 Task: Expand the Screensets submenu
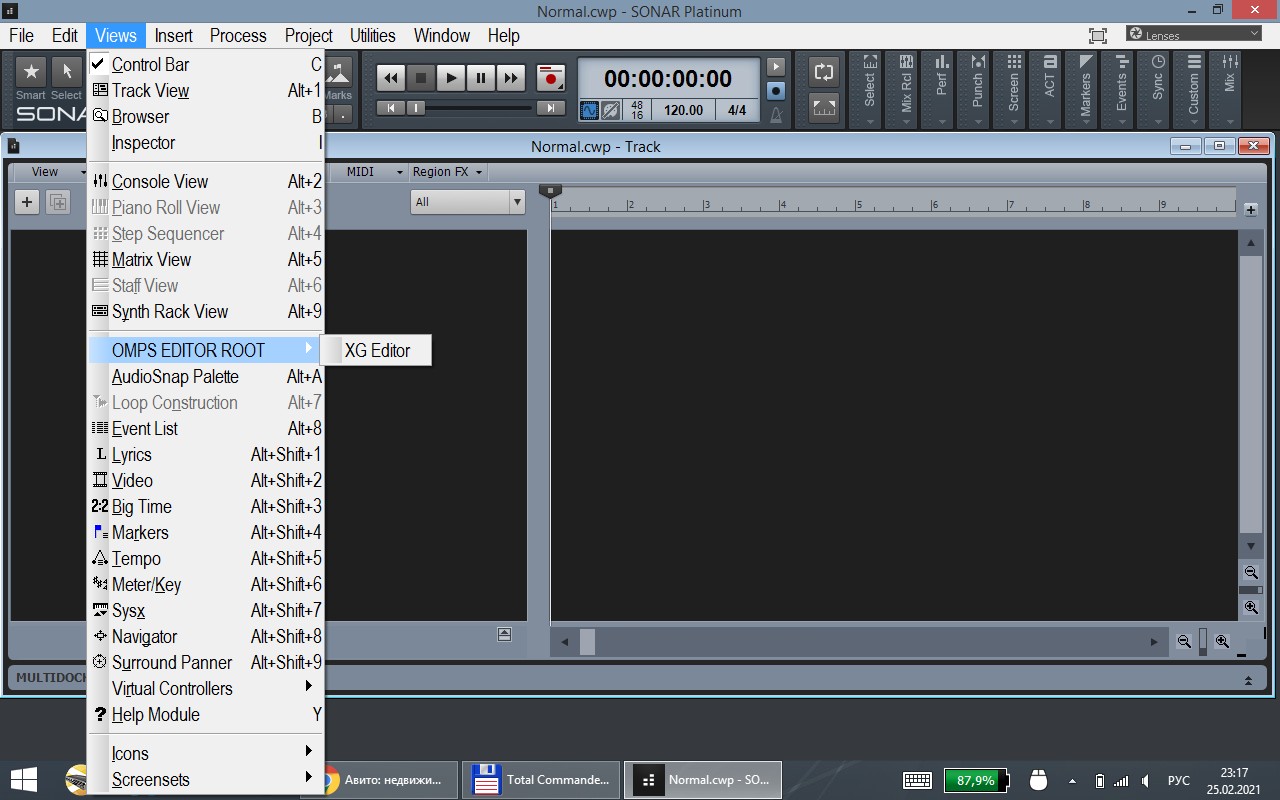(x=206, y=779)
